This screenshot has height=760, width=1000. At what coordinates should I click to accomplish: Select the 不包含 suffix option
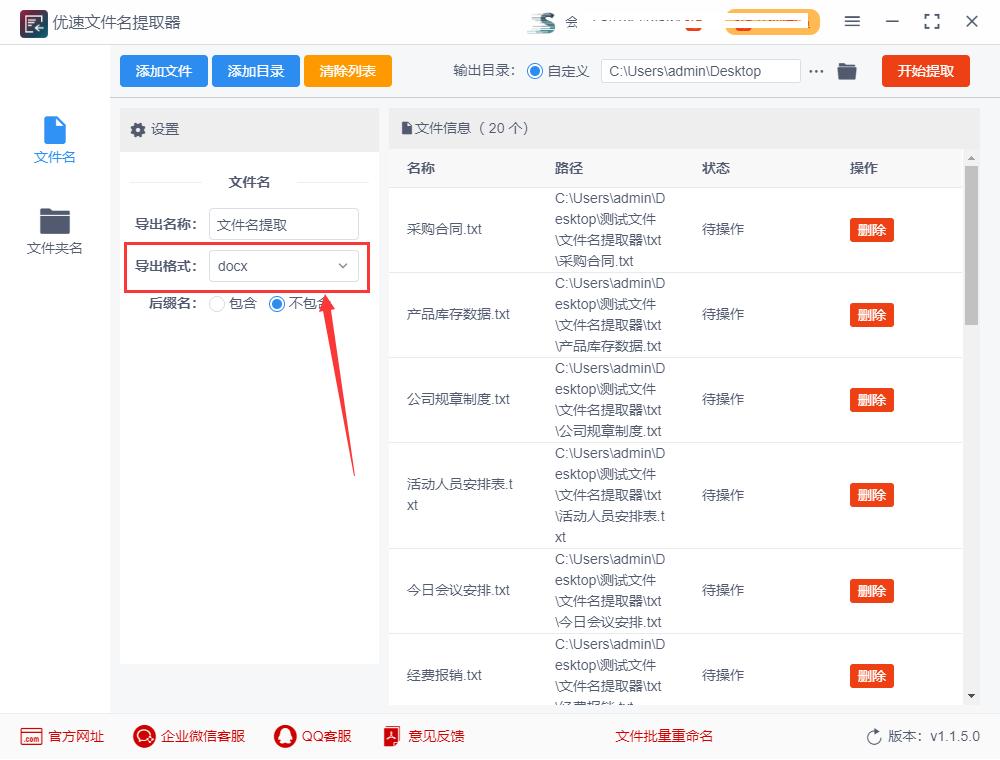[x=278, y=305]
